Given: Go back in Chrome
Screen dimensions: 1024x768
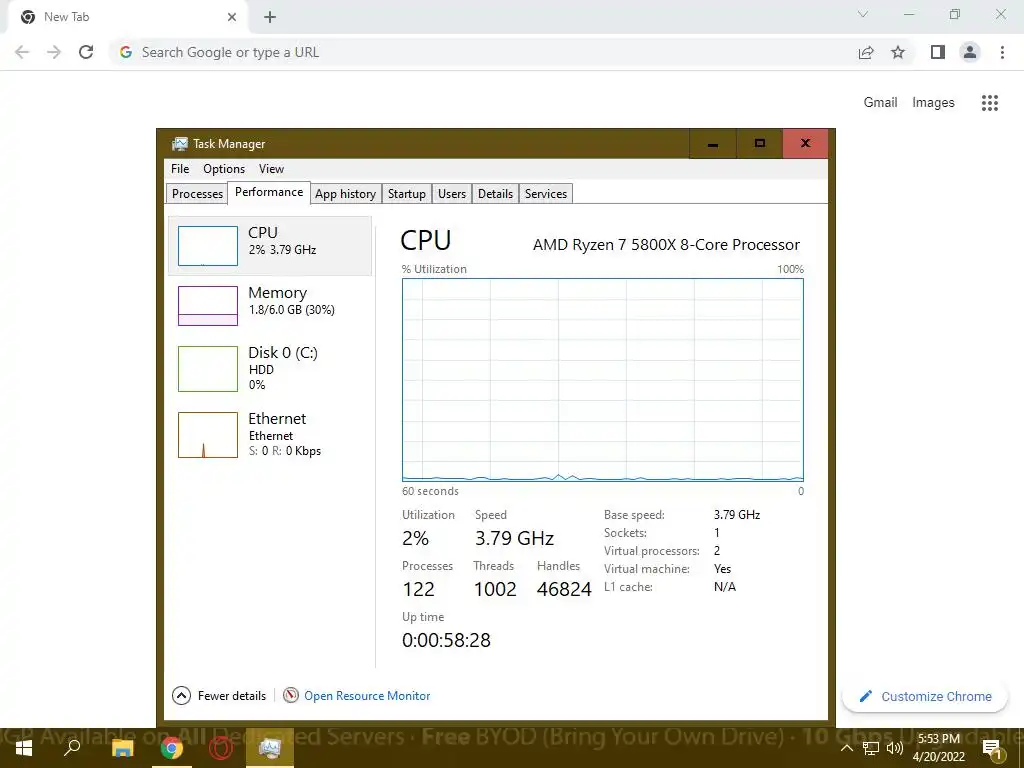Looking at the screenshot, I should [22, 52].
